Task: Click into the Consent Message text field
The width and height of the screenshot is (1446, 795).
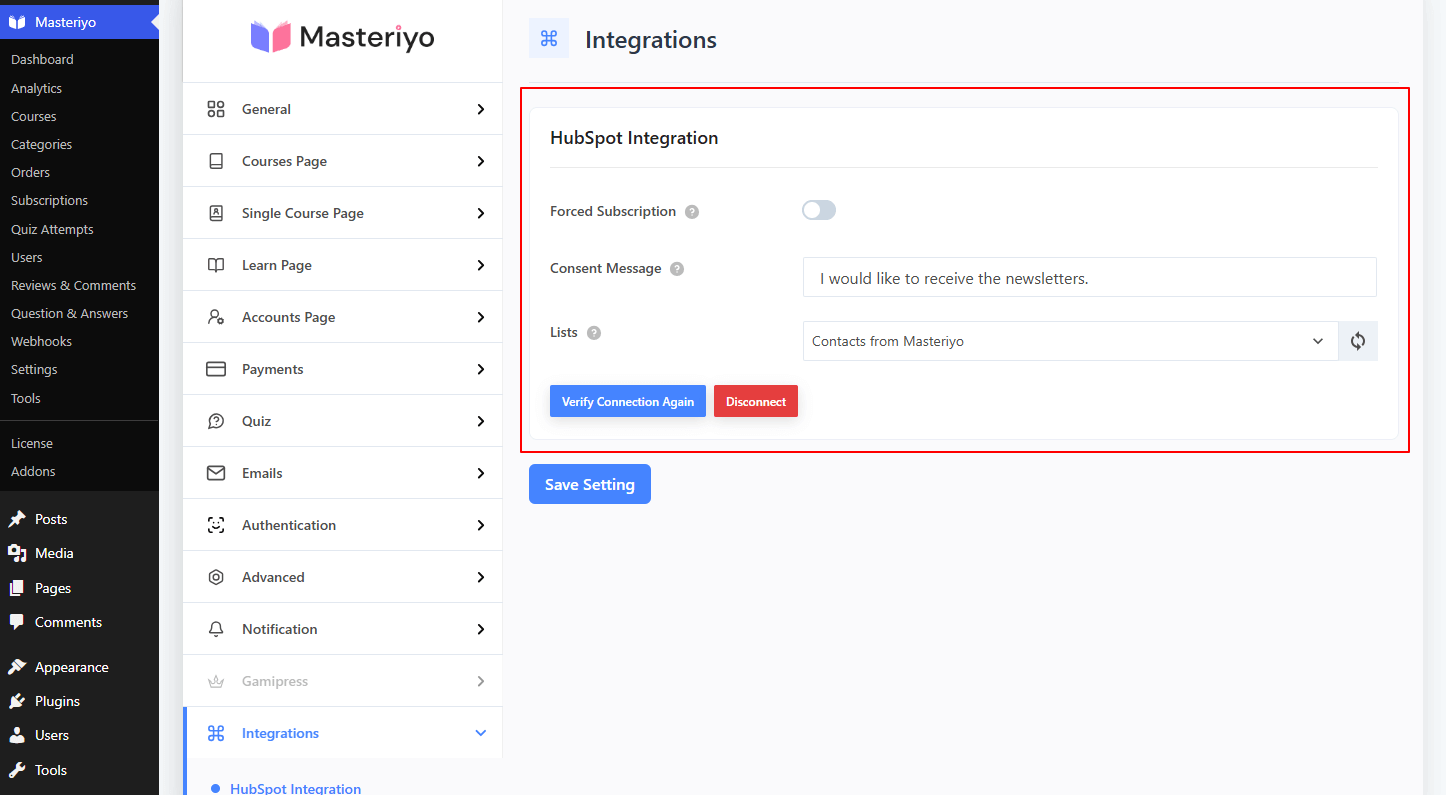Action: (1090, 277)
